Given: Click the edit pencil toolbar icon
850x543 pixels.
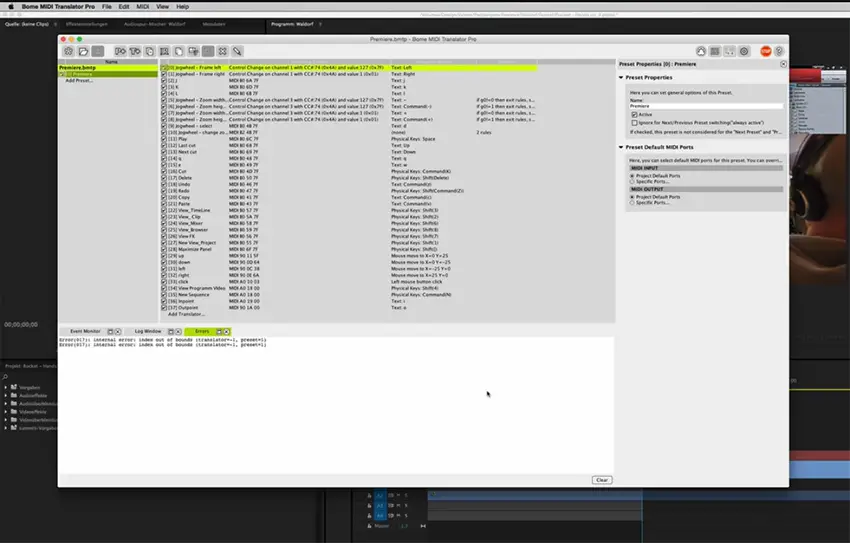Looking at the screenshot, I should pos(237,51).
